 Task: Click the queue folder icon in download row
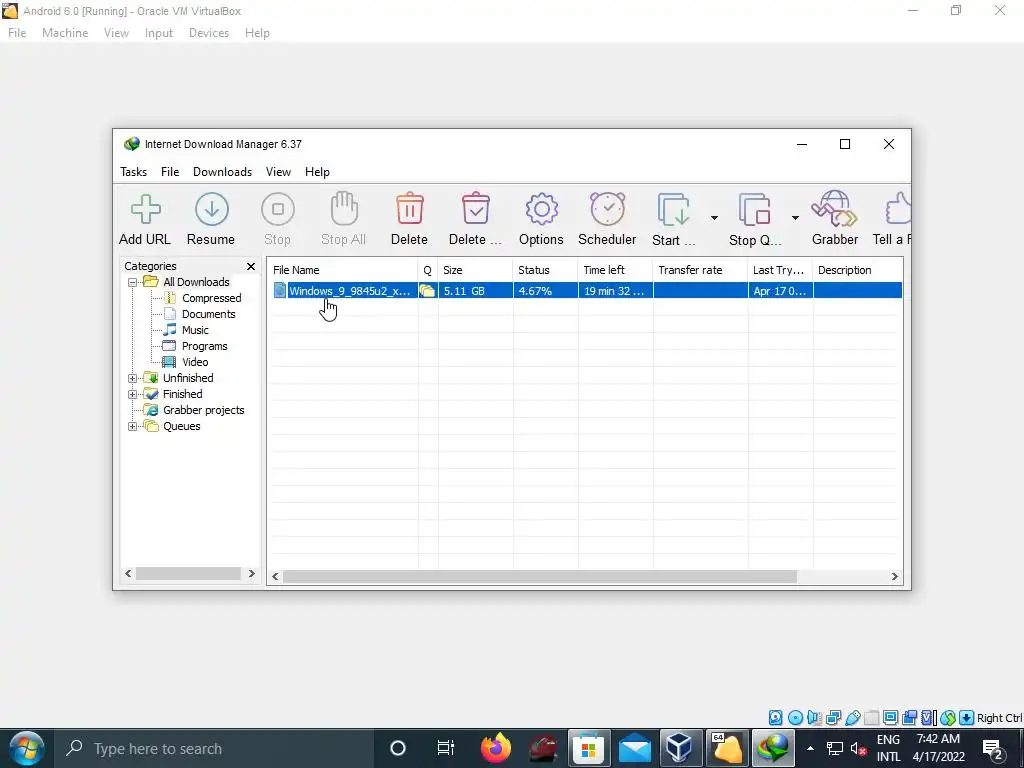[427, 291]
